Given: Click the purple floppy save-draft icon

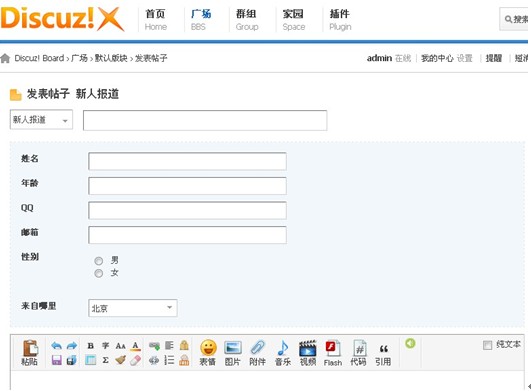Looking at the screenshot, I should coord(57,360).
